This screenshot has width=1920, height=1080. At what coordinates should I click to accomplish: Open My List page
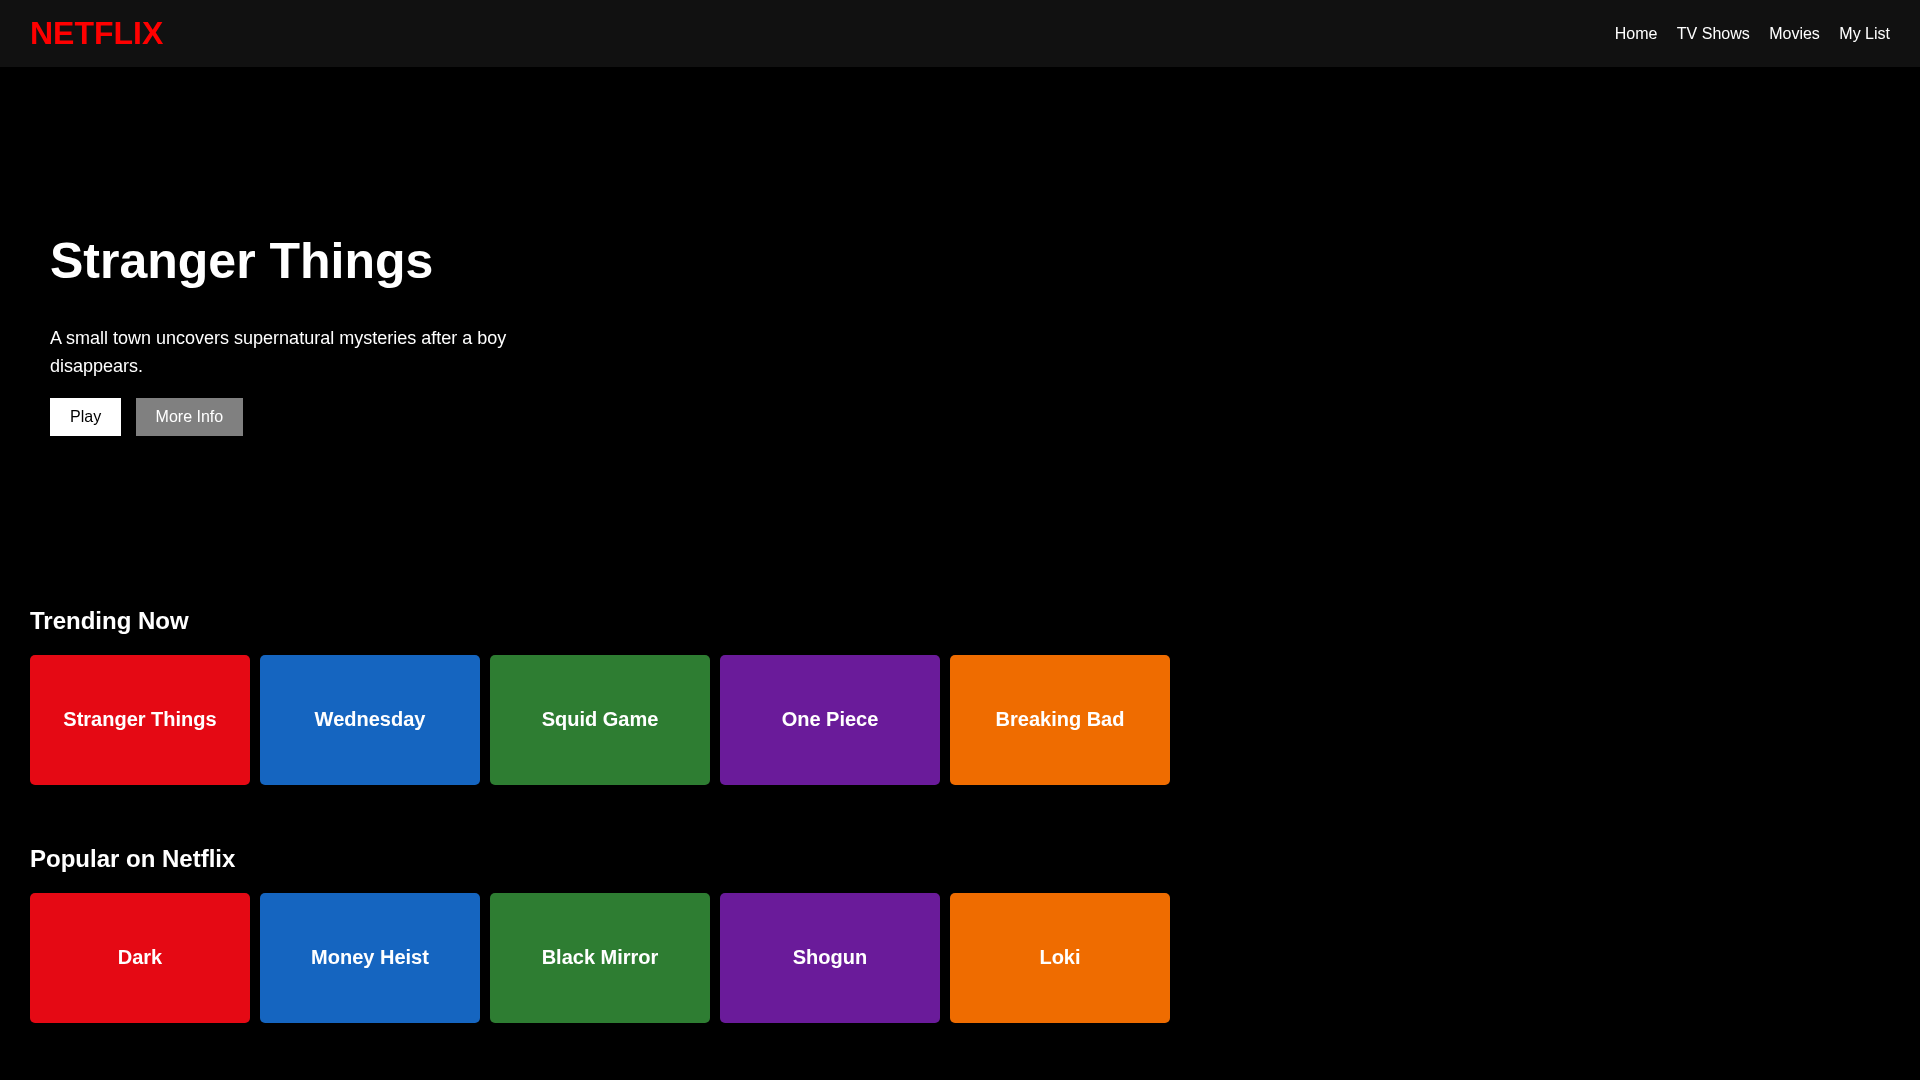click(x=1863, y=34)
